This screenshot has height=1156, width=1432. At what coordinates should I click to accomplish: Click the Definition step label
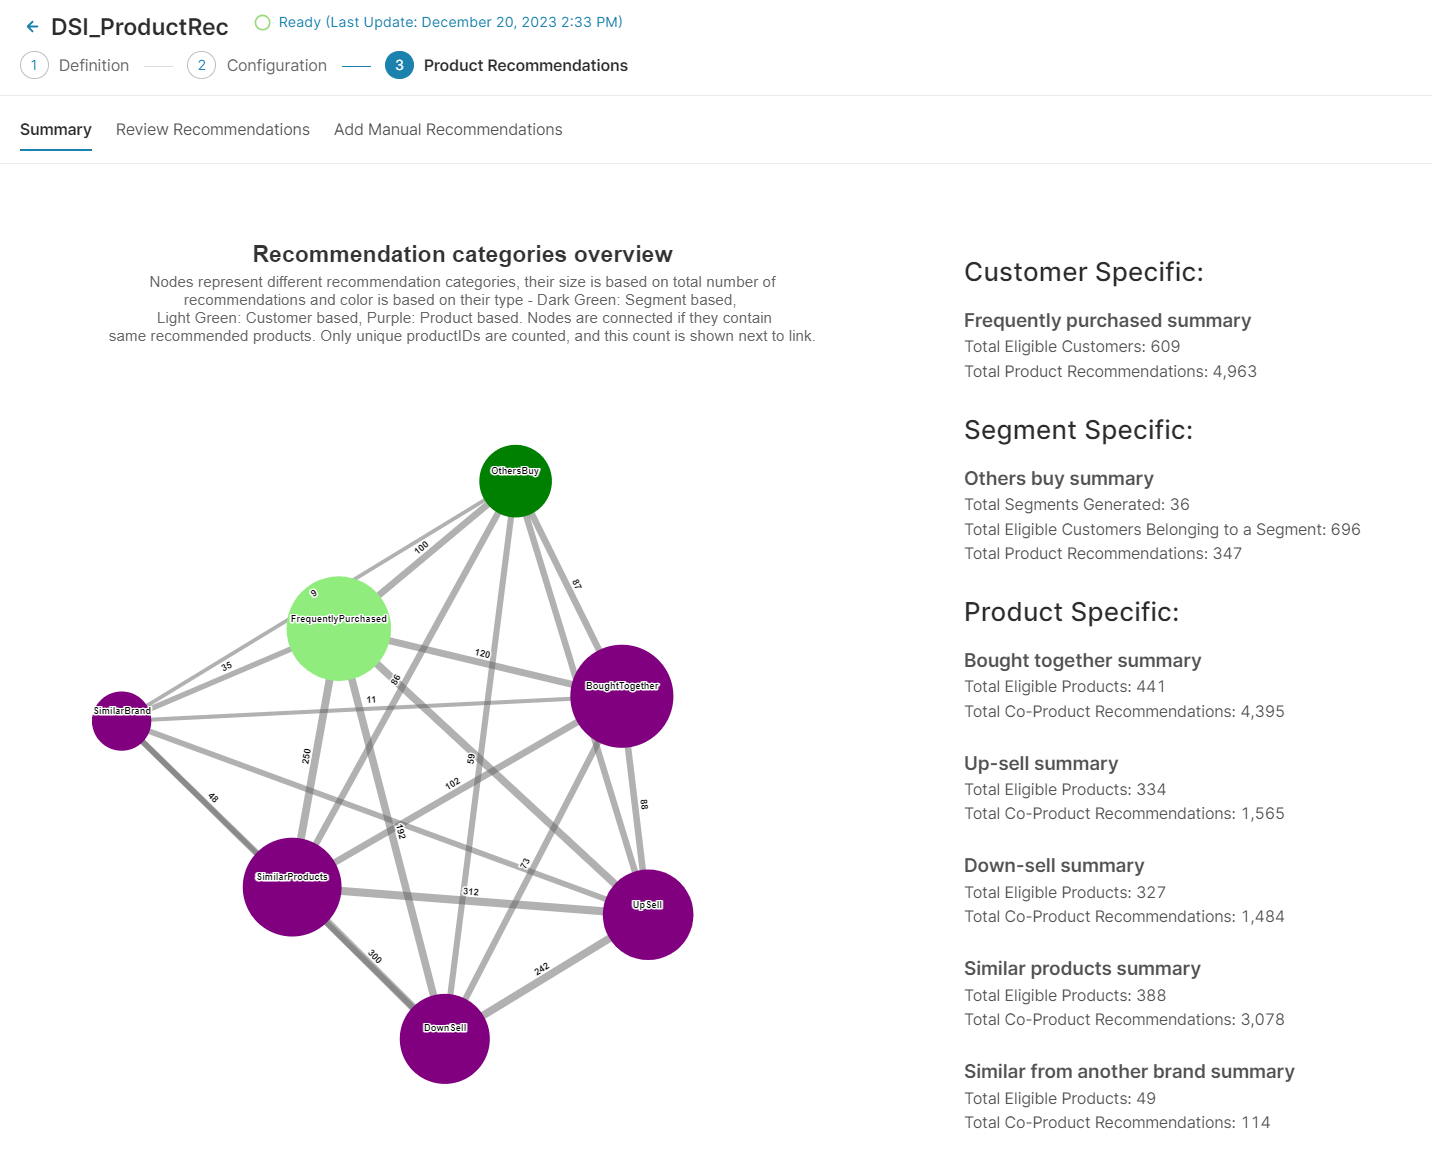point(94,66)
